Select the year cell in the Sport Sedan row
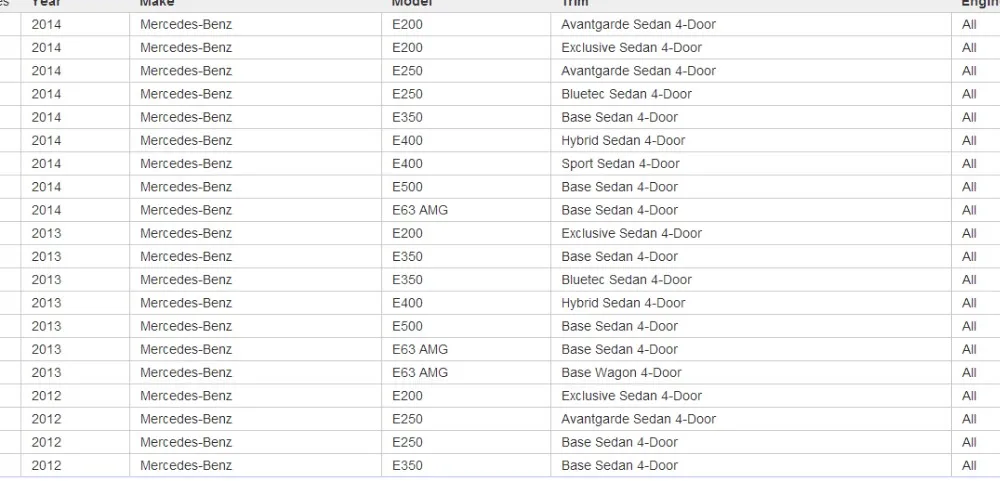The height and width of the screenshot is (481, 1000). click(x=46, y=164)
